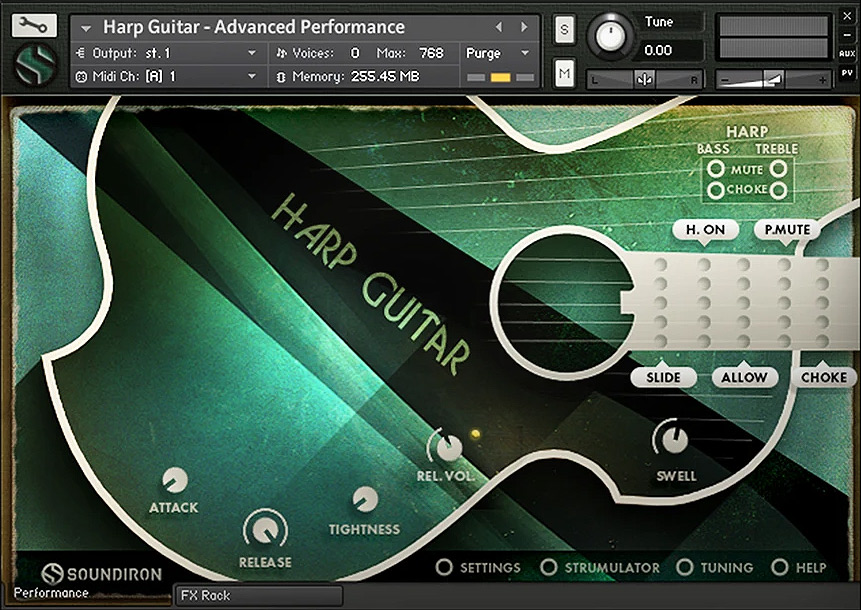
Task: Adjust the SWELL knob
Action: pos(673,439)
